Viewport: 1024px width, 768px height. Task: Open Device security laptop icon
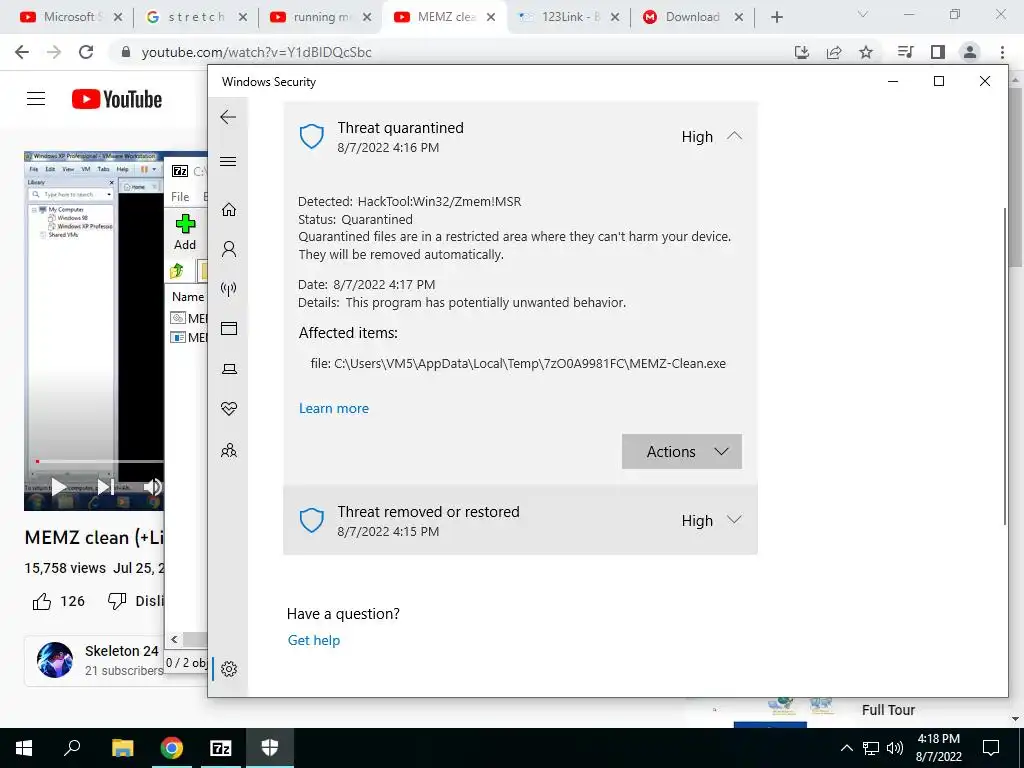(229, 369)
